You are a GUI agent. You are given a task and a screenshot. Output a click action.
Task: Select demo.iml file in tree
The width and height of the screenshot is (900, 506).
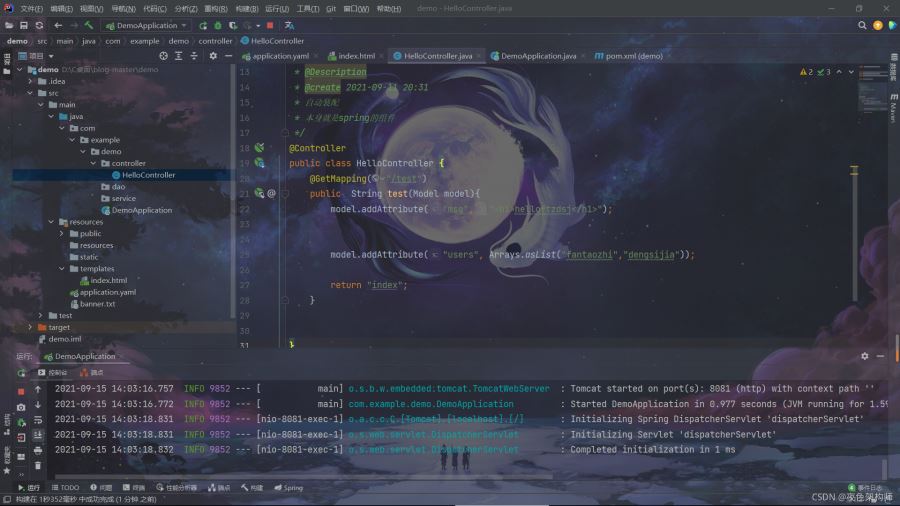click(64, 339)
